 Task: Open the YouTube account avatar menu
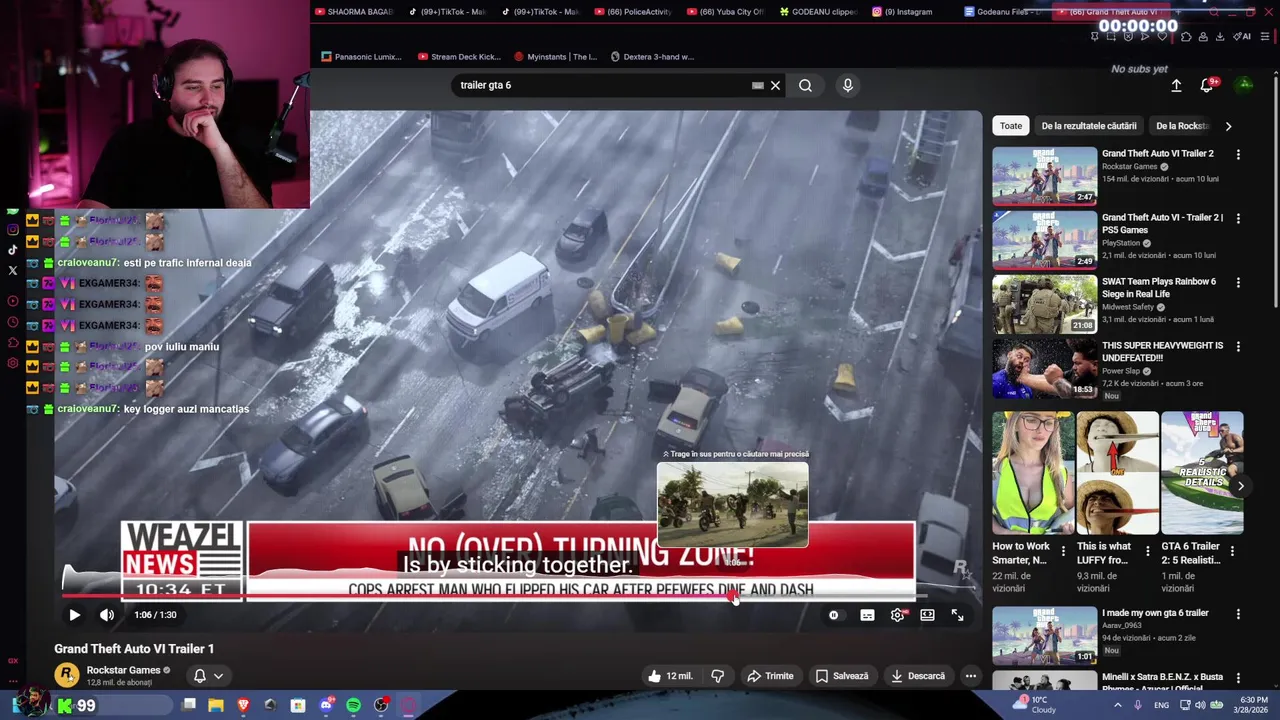(1245, 85)
